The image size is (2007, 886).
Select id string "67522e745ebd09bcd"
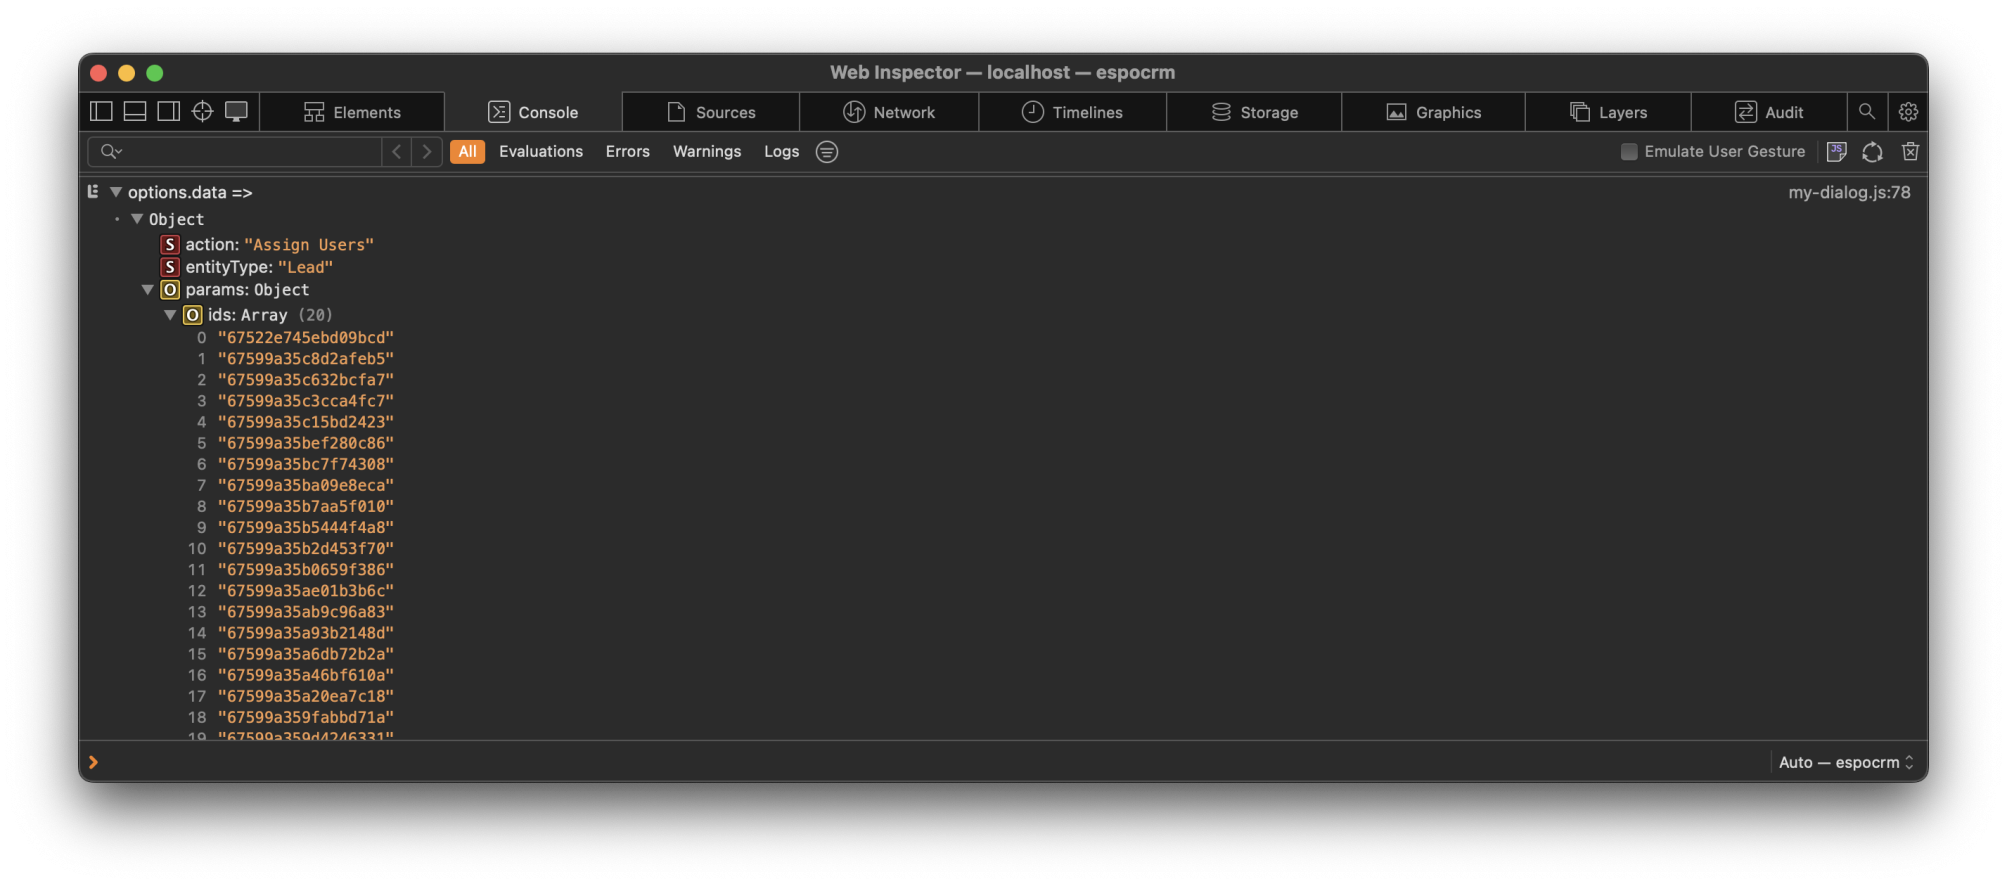(x=306, y=338)
